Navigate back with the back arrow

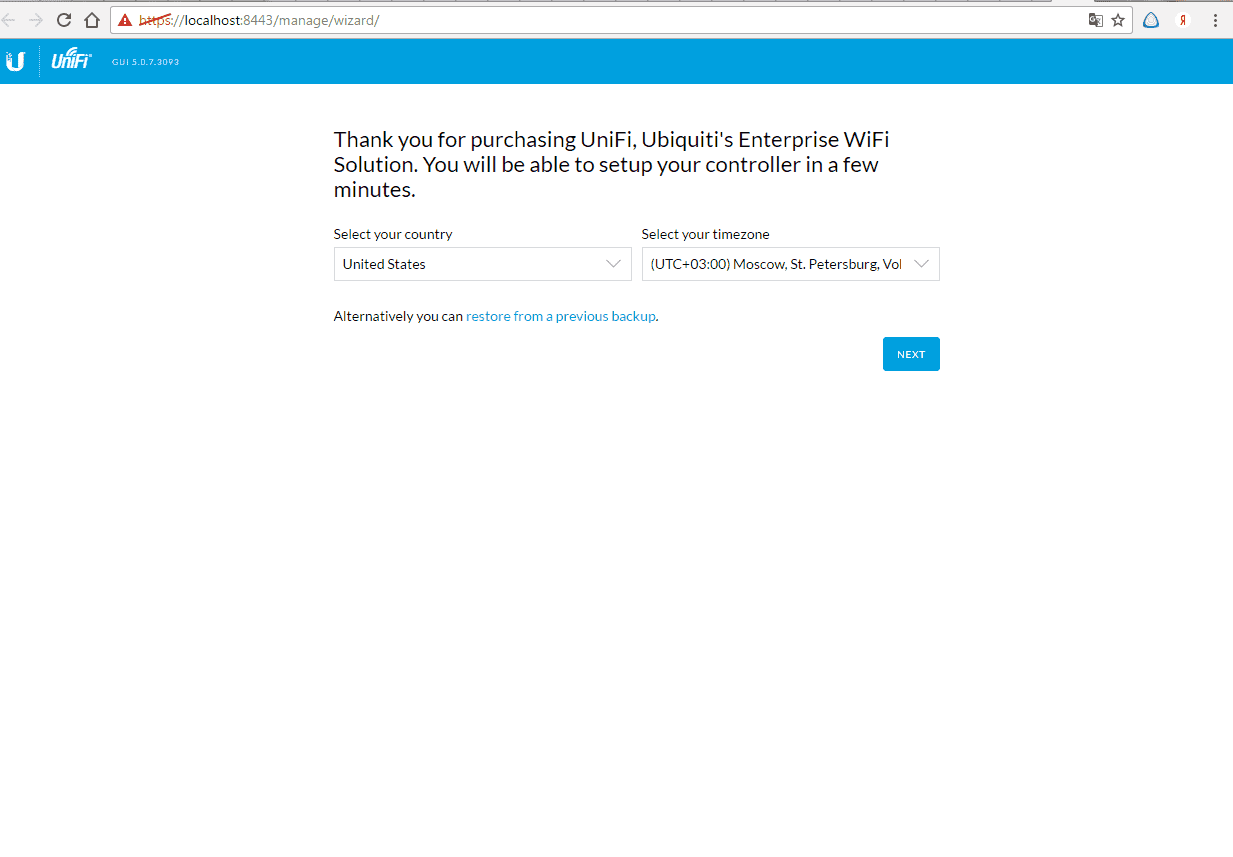[x=9, y=20]
